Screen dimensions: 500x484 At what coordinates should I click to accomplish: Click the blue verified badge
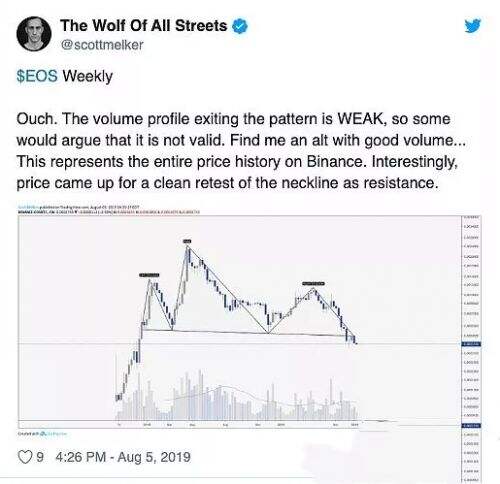240,26
